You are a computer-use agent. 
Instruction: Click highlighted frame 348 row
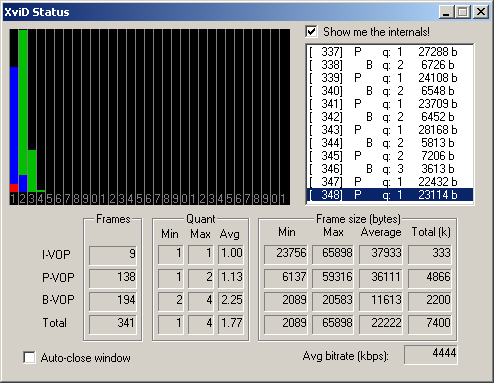click(389, 195)
